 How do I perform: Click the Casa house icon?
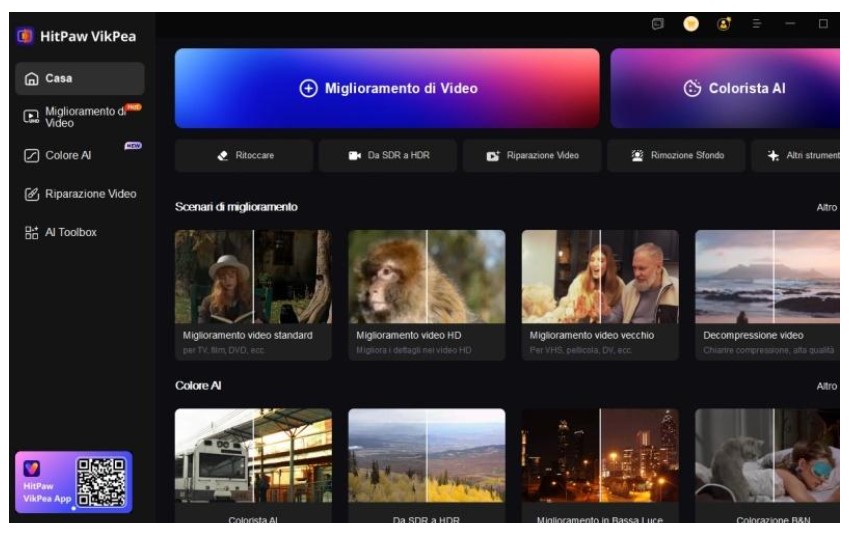31,79
